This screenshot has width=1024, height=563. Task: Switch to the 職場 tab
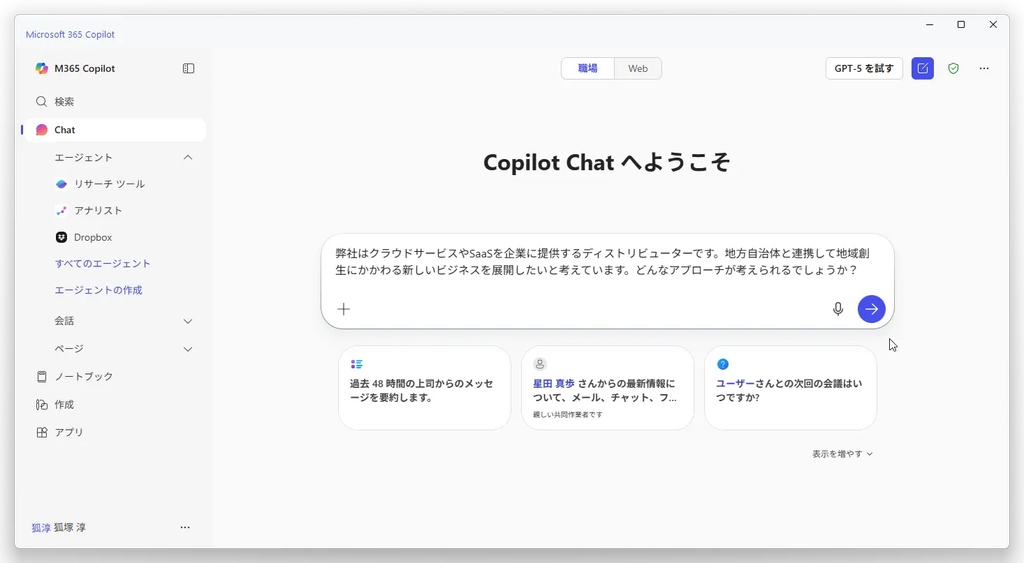(588, 69)
